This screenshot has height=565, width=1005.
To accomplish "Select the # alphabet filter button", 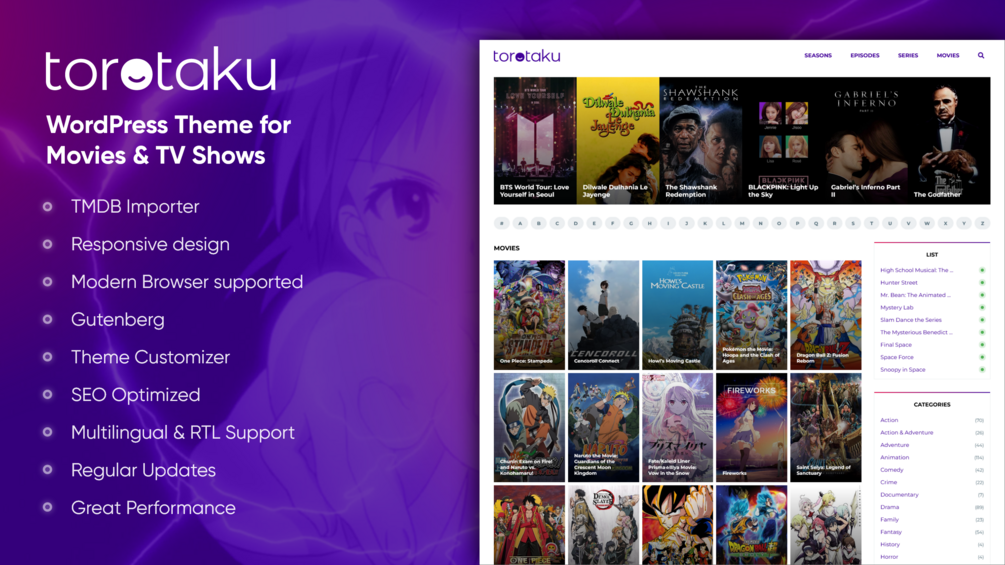I will tap(502, 224).
